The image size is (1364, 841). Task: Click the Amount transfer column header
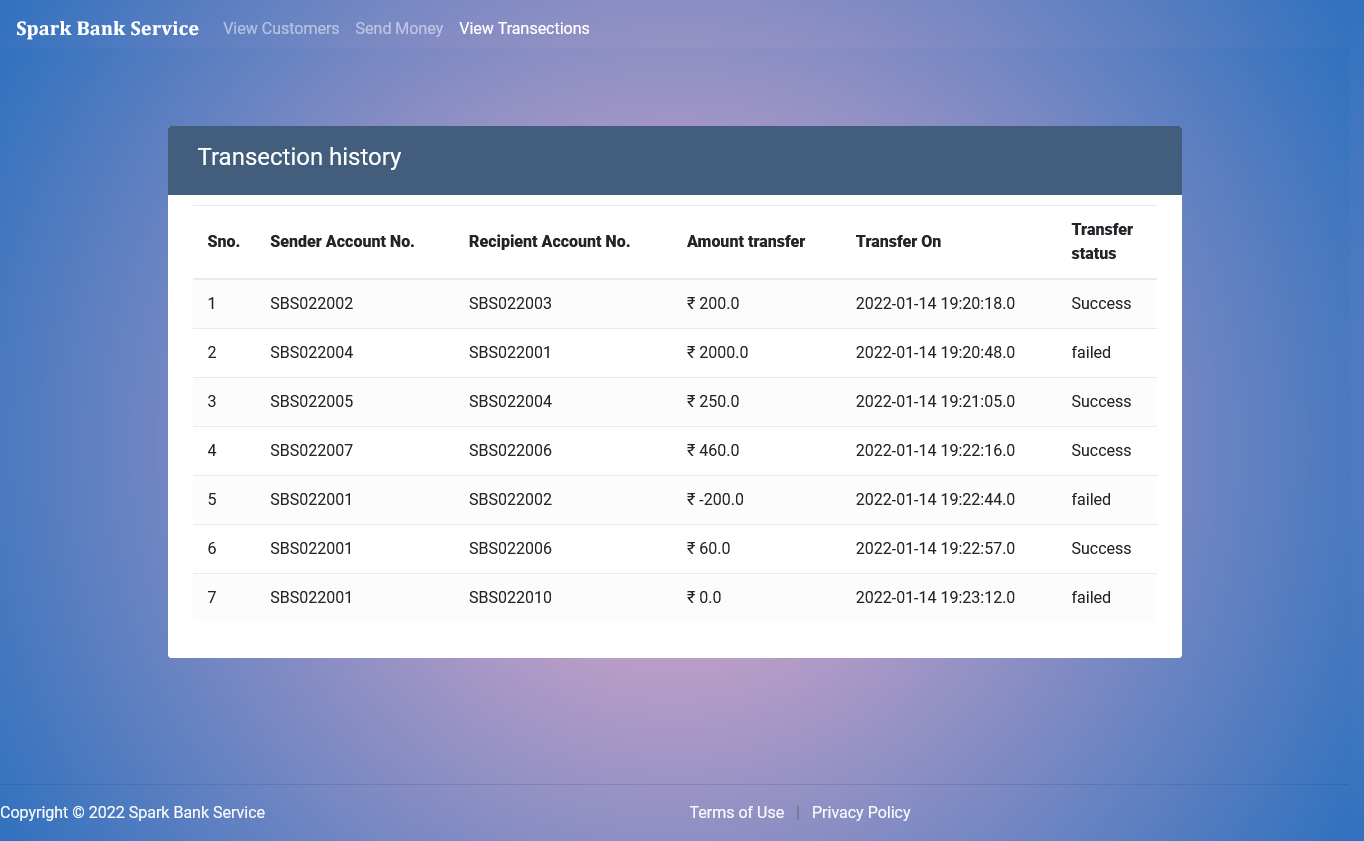[746, 241]
